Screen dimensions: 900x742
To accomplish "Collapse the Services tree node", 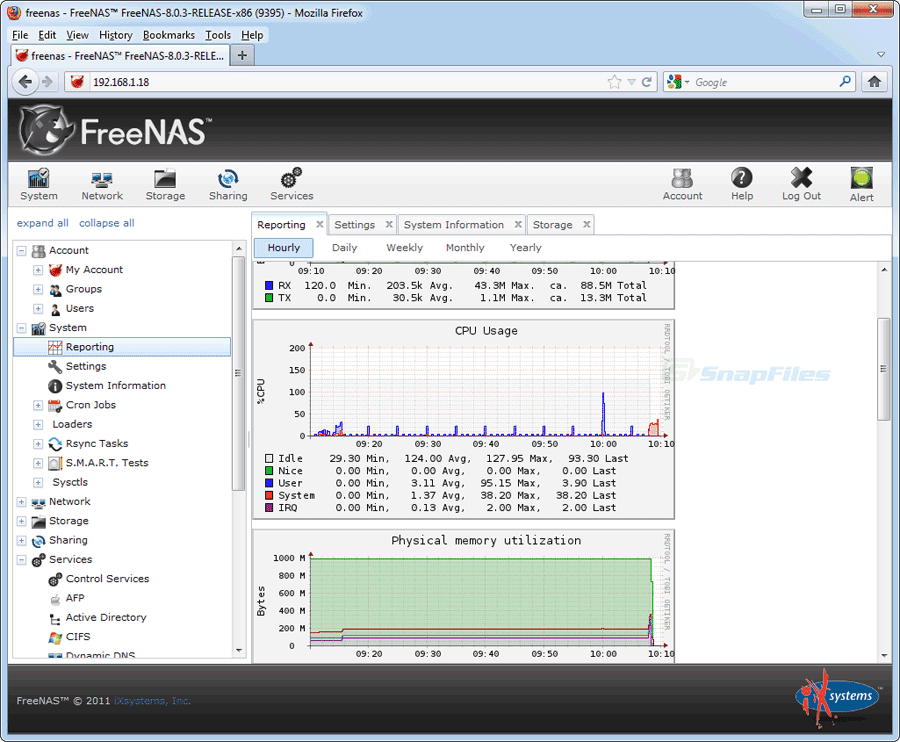I will click(21, 560).
